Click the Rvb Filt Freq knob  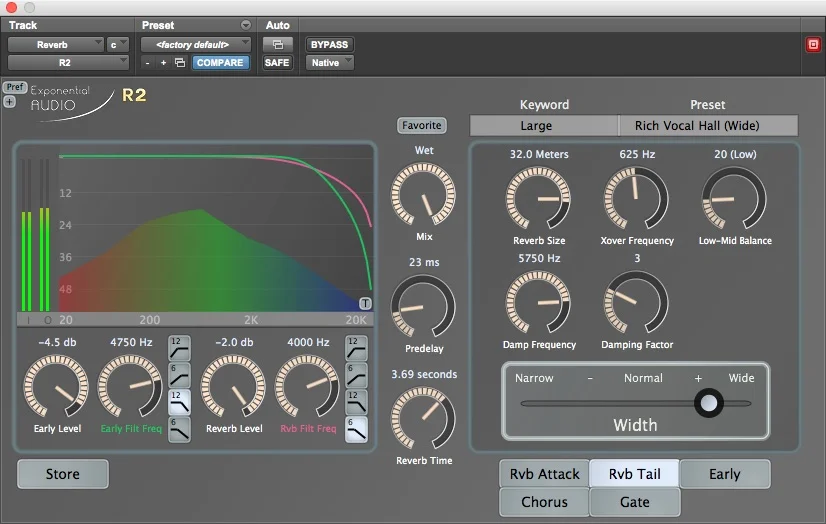tap(307, 387)
